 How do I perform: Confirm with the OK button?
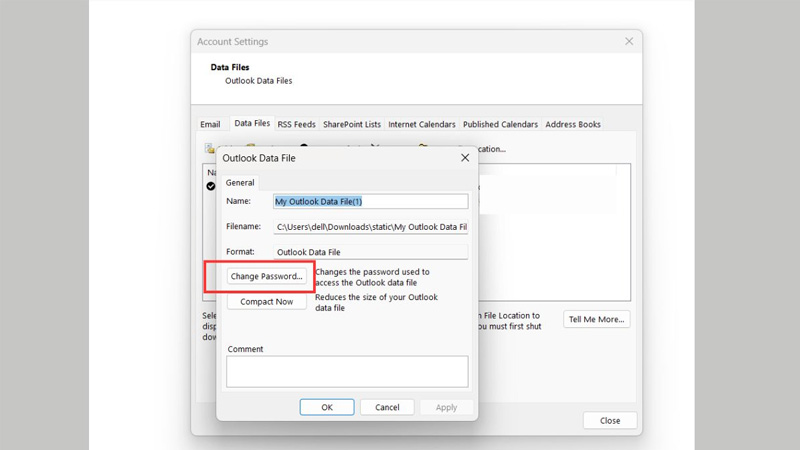pos(327,407)
